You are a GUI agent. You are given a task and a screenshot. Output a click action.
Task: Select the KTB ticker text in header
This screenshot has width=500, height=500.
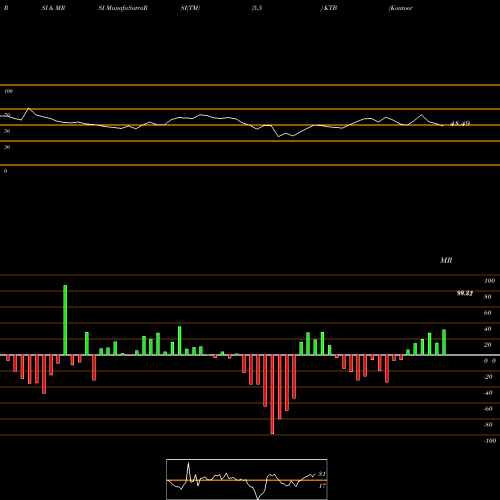[330, 8]
